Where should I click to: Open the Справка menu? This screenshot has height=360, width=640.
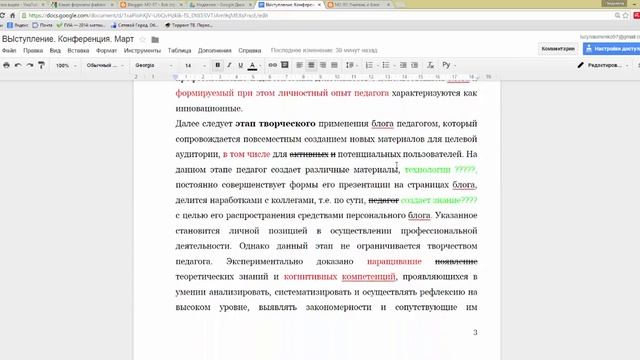coord(249,51)
